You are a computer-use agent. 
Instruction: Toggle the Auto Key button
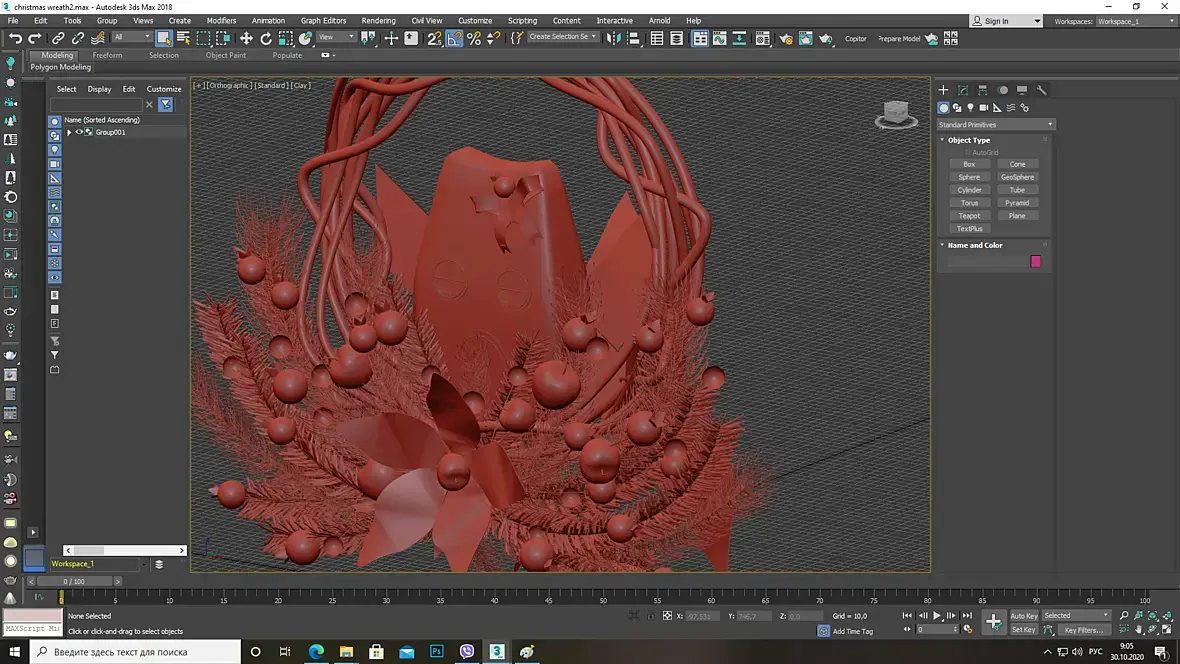(1024, 616)
